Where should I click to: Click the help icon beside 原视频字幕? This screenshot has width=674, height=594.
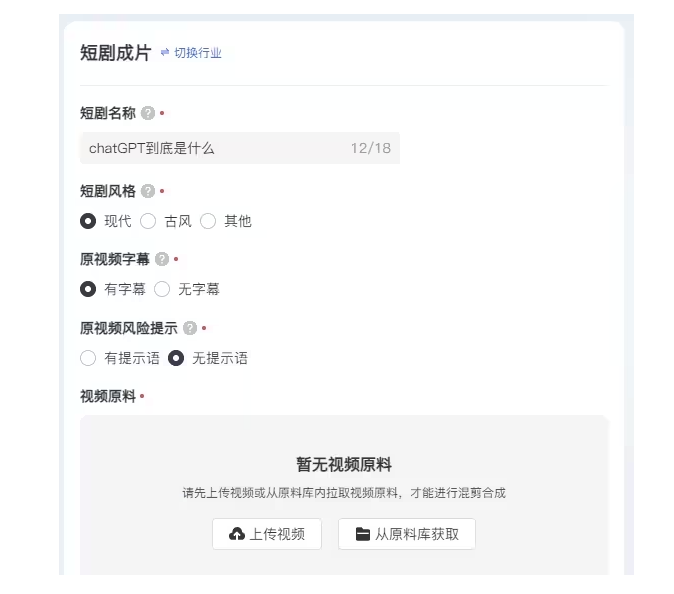[x=162, y=259]
